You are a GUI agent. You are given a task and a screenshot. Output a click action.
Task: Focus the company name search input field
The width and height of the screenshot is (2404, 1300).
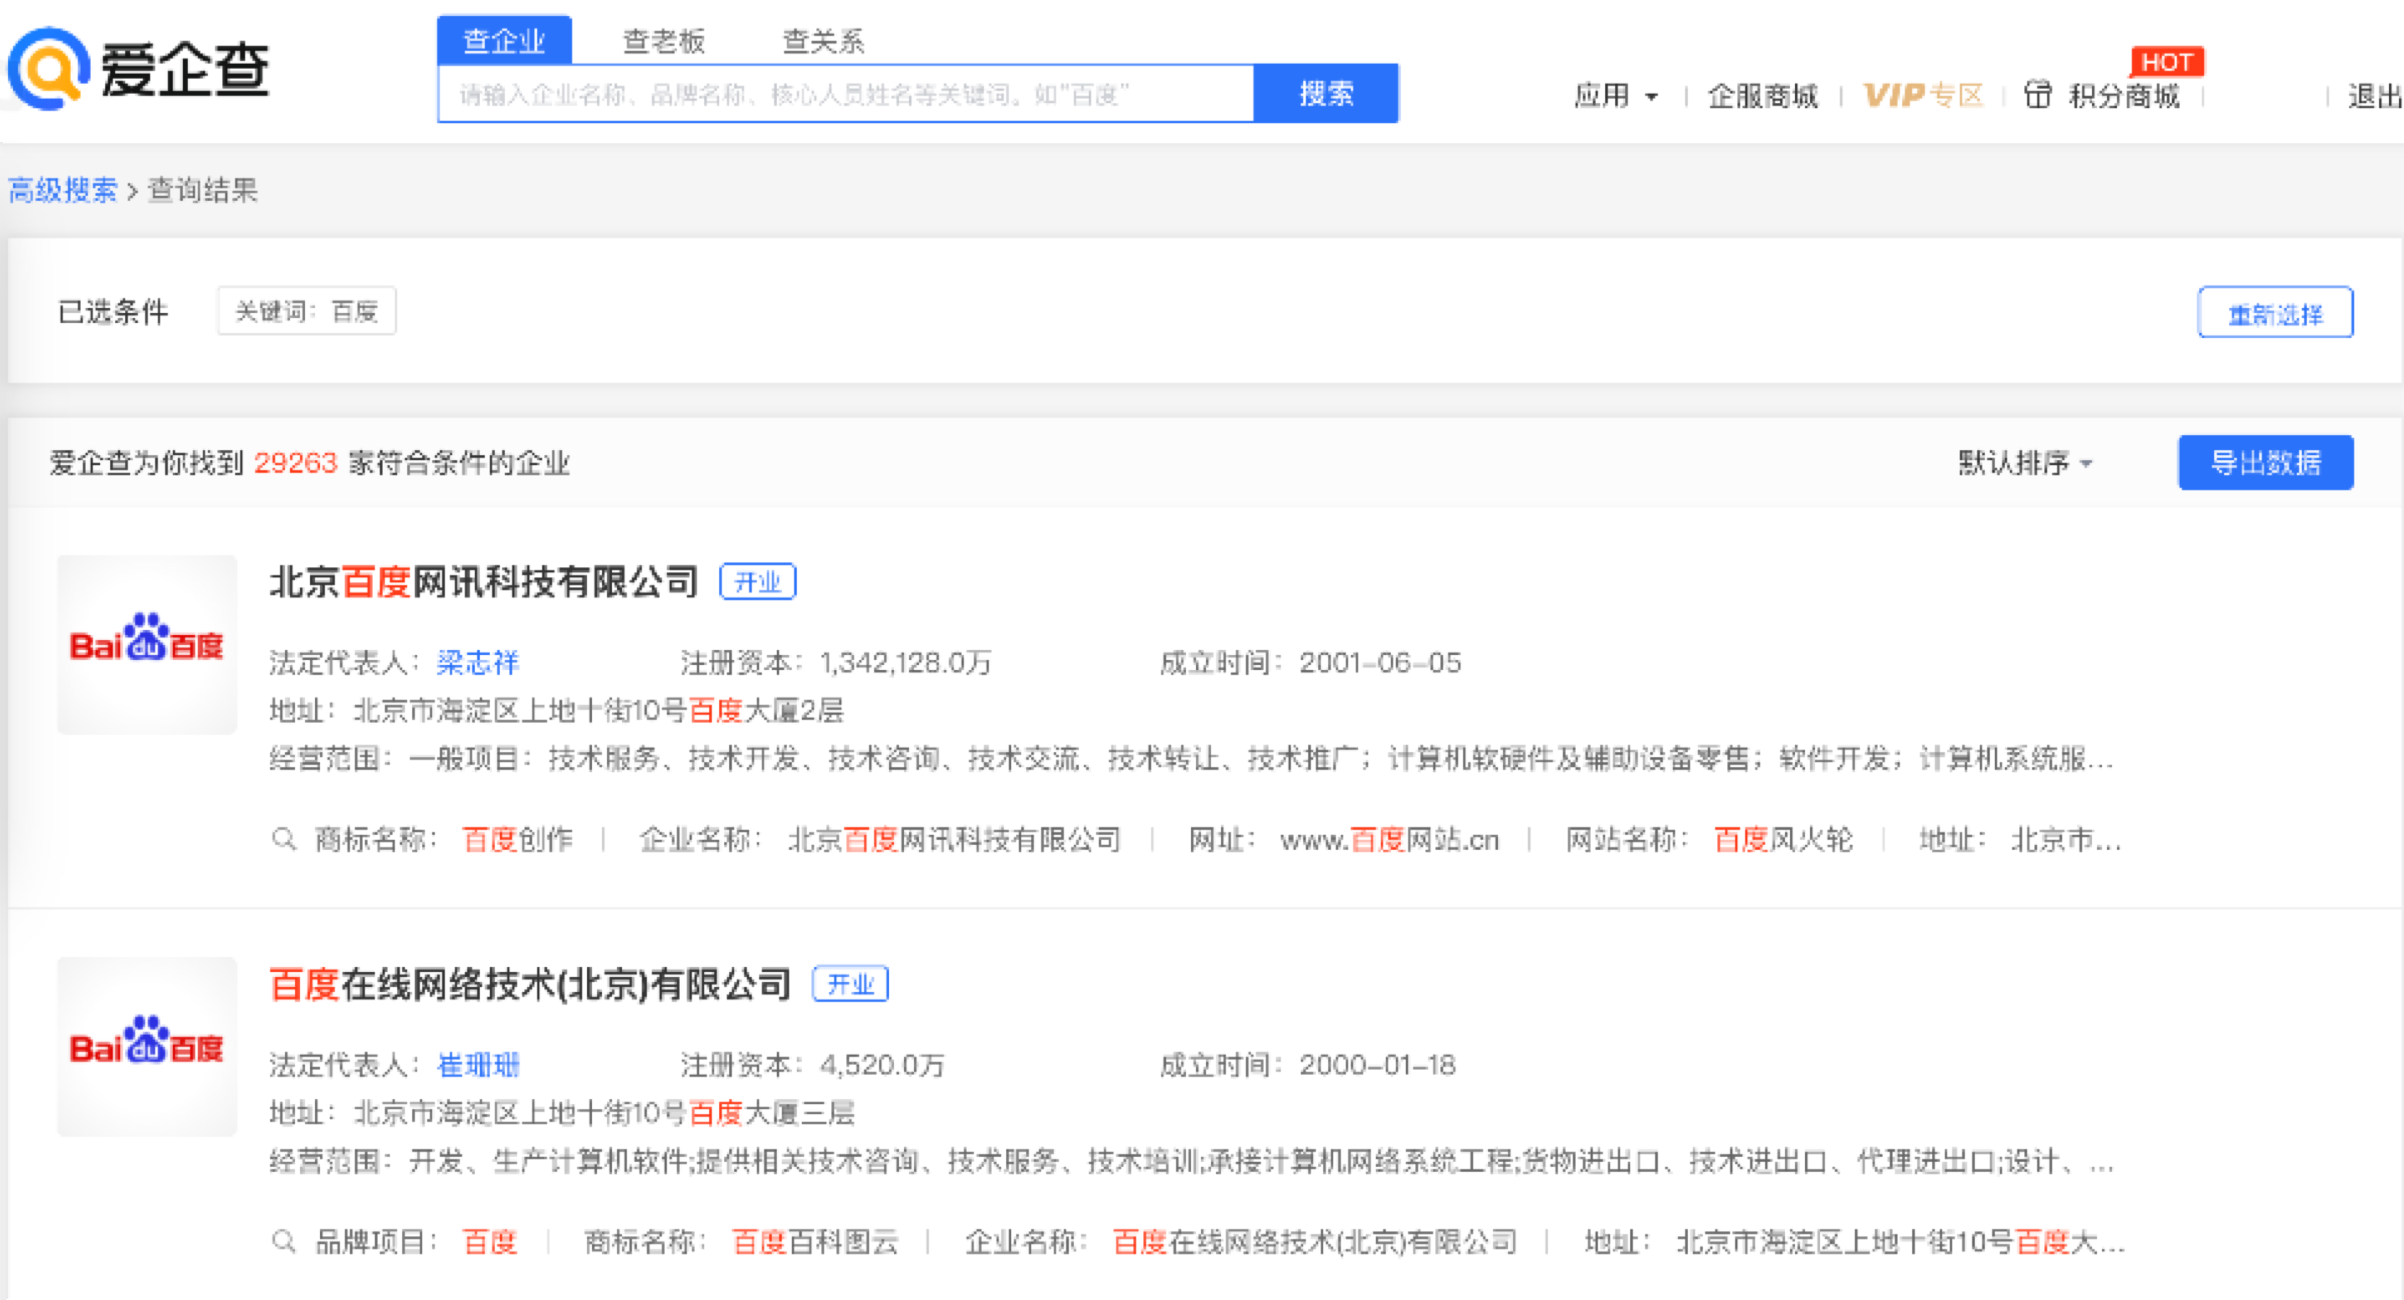[846, 94]
